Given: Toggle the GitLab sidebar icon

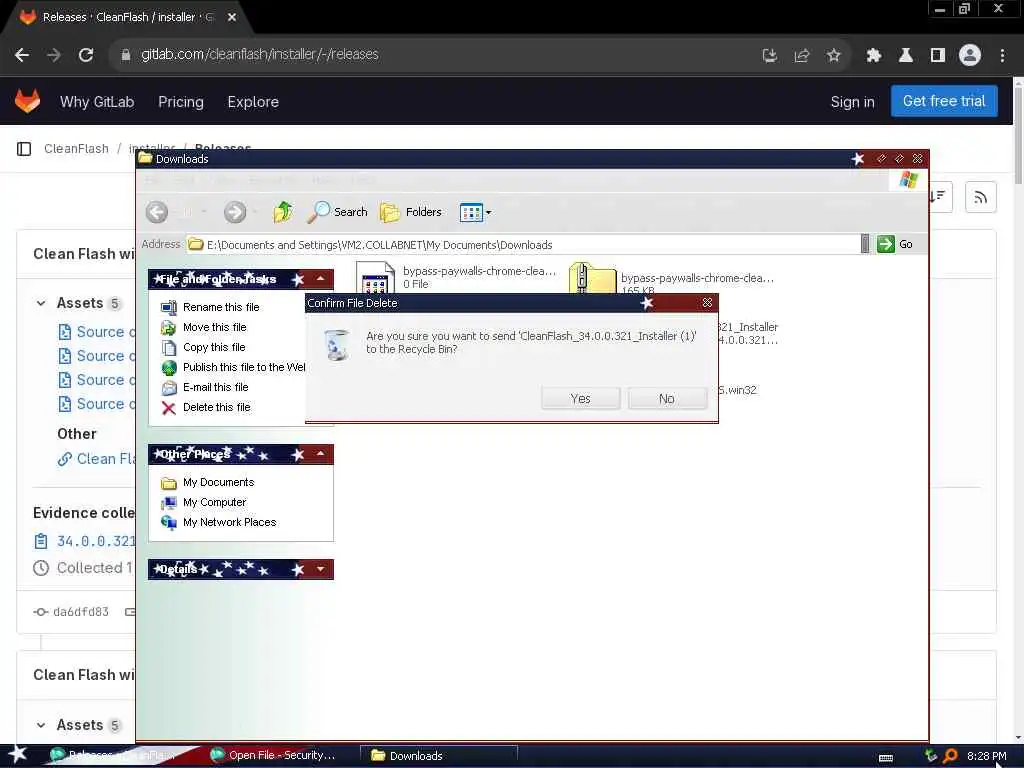Looking at the screenshot, I should [24, 149].
